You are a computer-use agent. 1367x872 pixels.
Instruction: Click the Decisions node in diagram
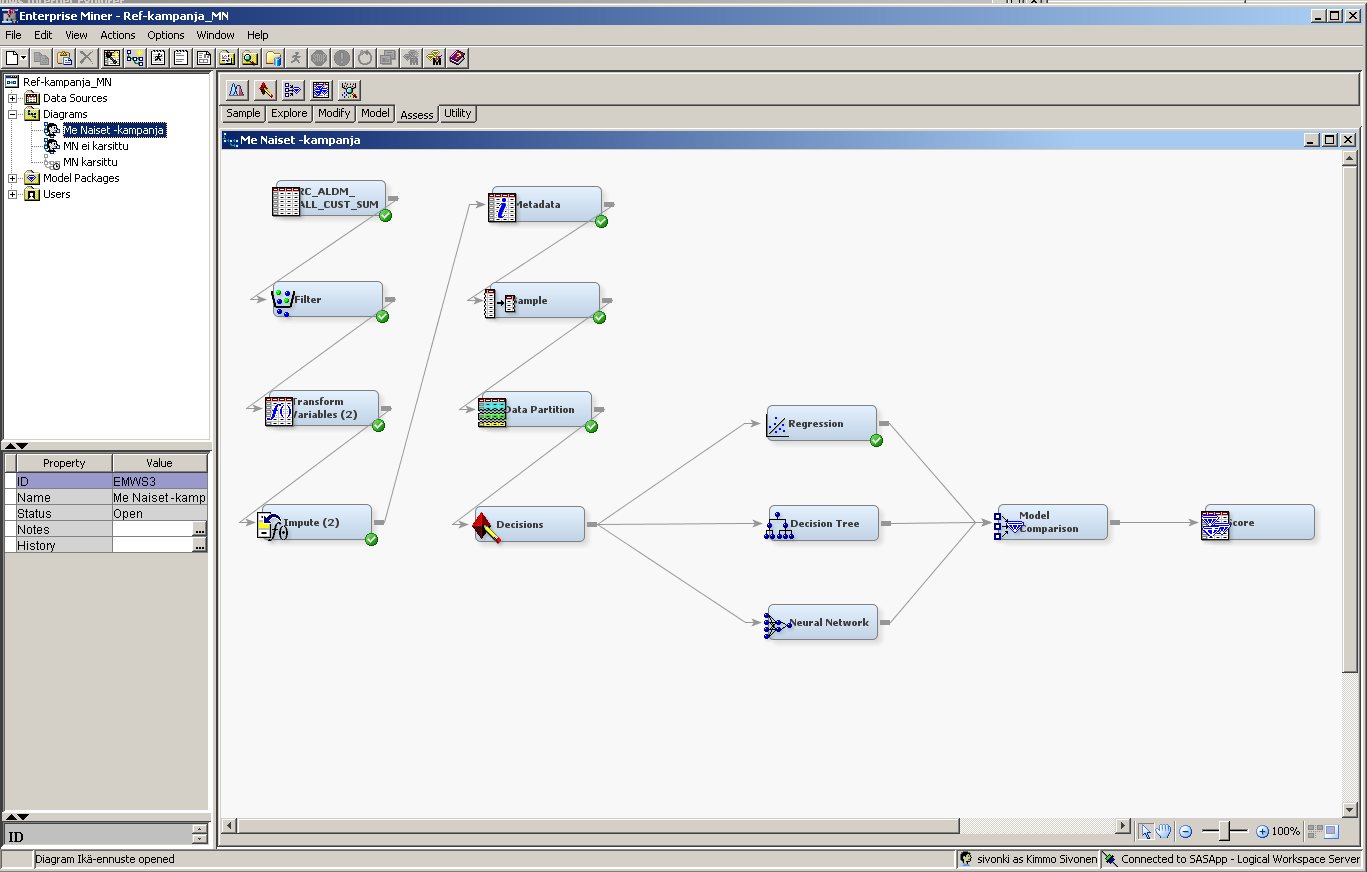coord(529,524)
